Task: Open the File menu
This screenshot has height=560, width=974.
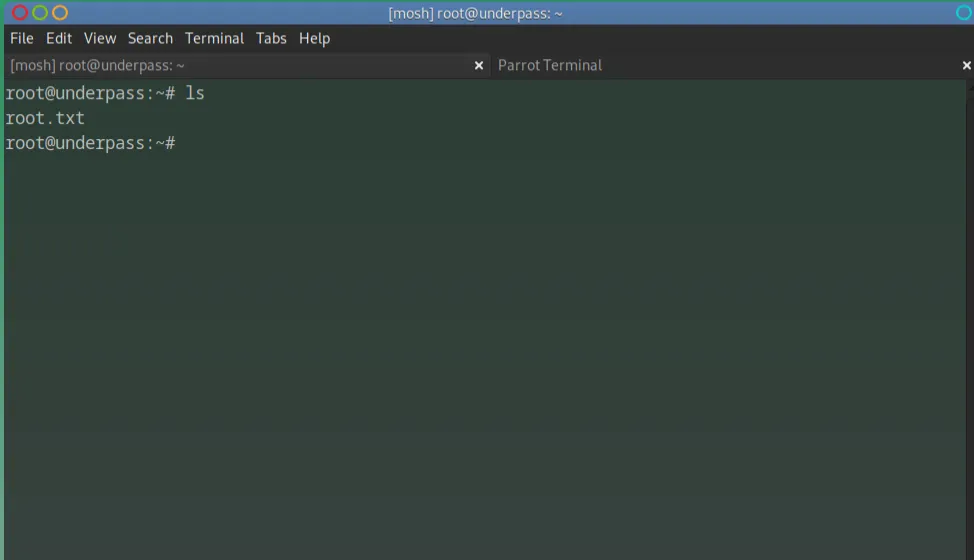Action: (21, 38)
